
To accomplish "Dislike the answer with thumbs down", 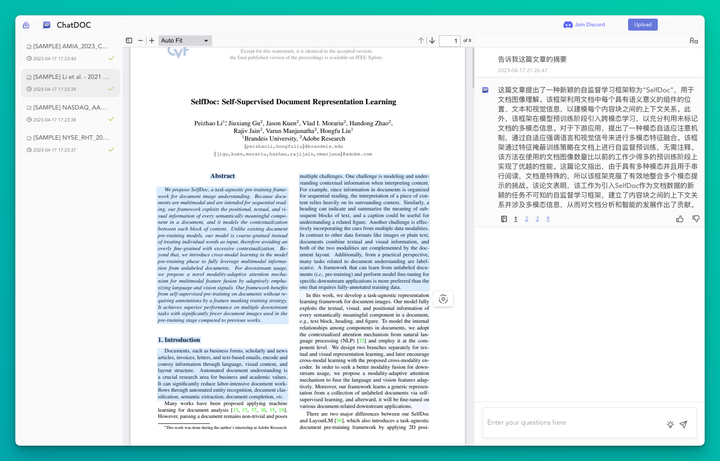I will pos(696,219).
